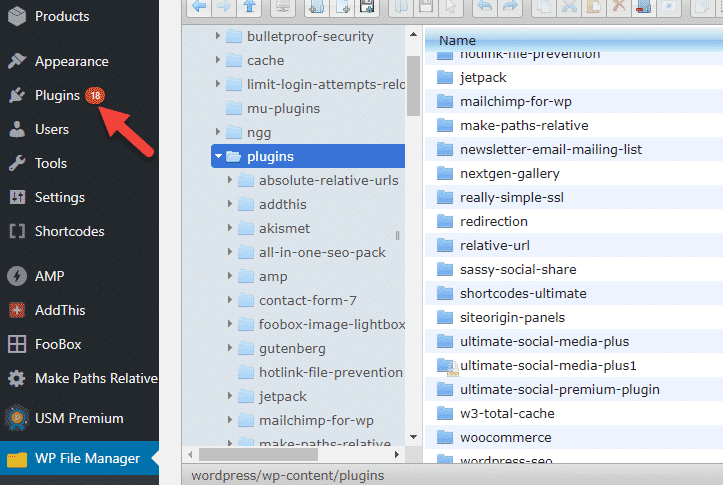Click the tree scrollbar down arrow
The width and height of the screenshot is (723, 485).
413,437
